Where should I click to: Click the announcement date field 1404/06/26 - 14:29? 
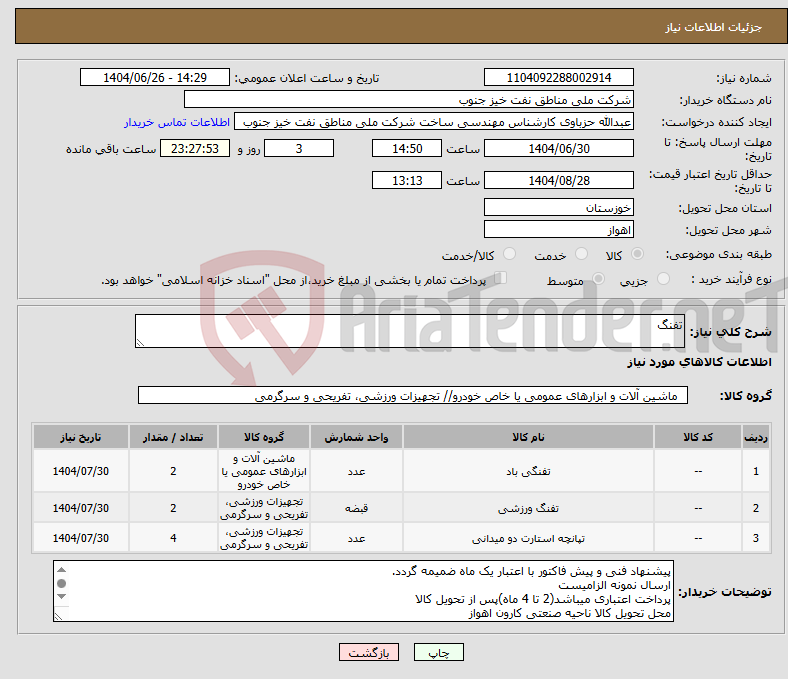tap(155, 77)
